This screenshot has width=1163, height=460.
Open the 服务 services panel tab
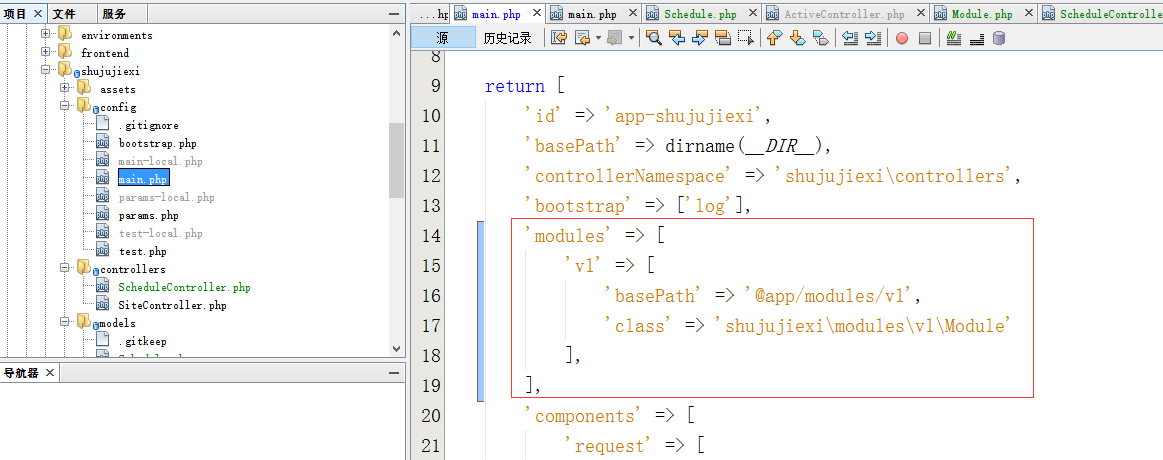114,14
